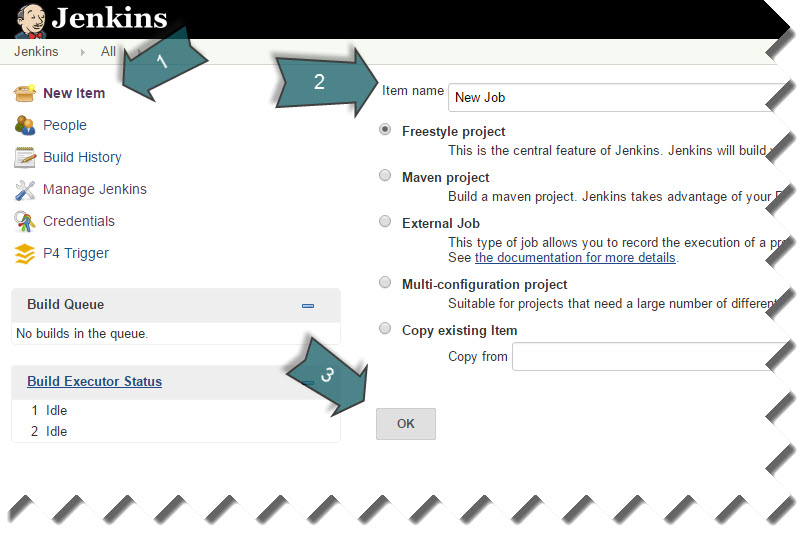Click Jenkins in the breadcrumb
805x535 pixels.
[x=36, y=52]
